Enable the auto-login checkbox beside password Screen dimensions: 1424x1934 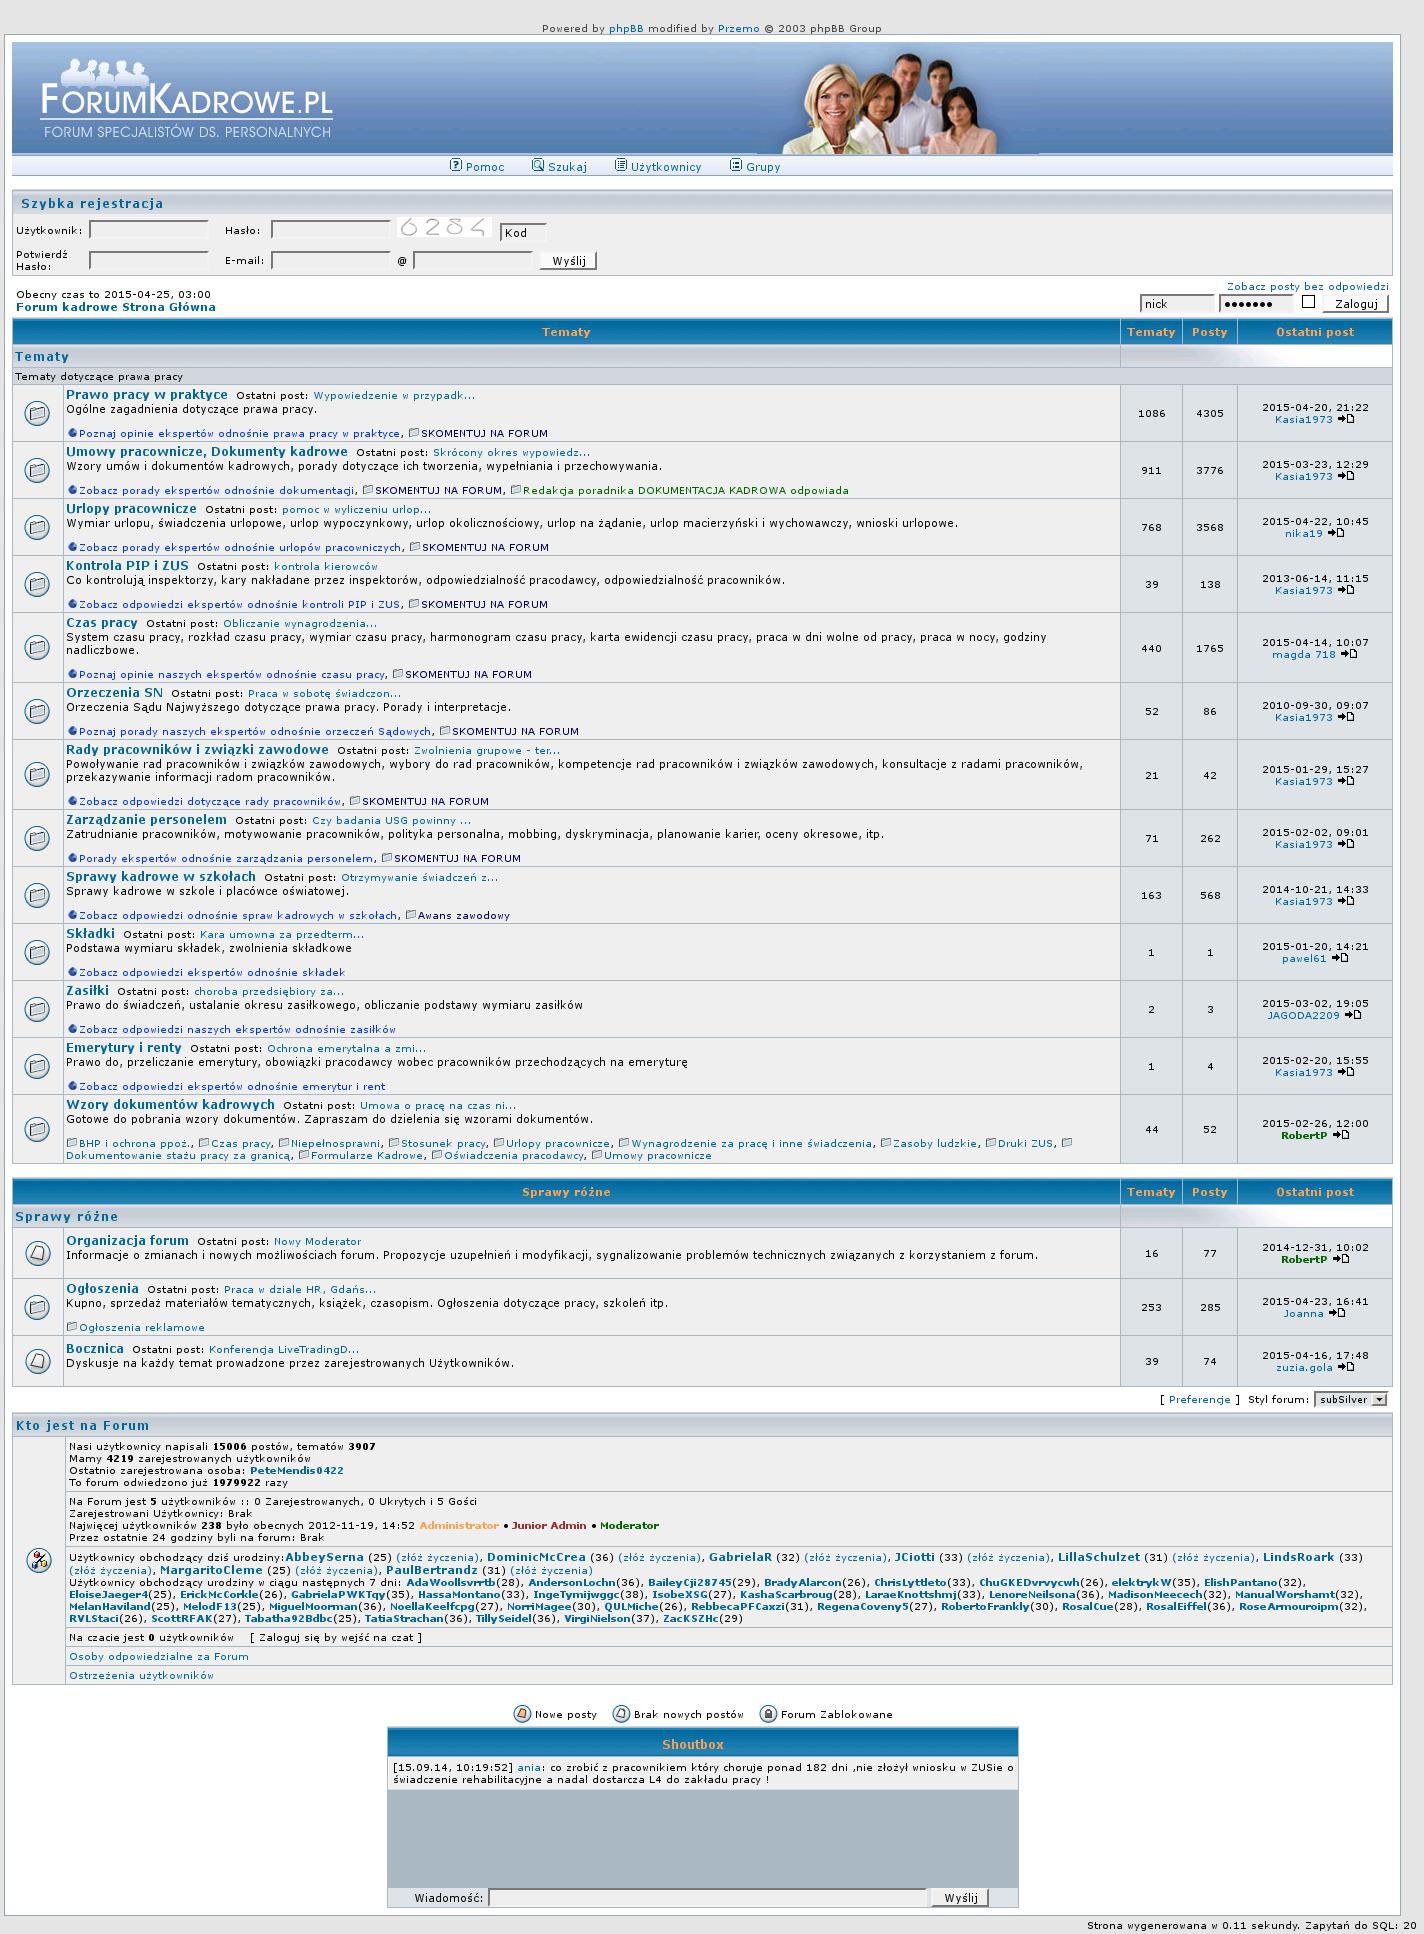[1308, 302]
